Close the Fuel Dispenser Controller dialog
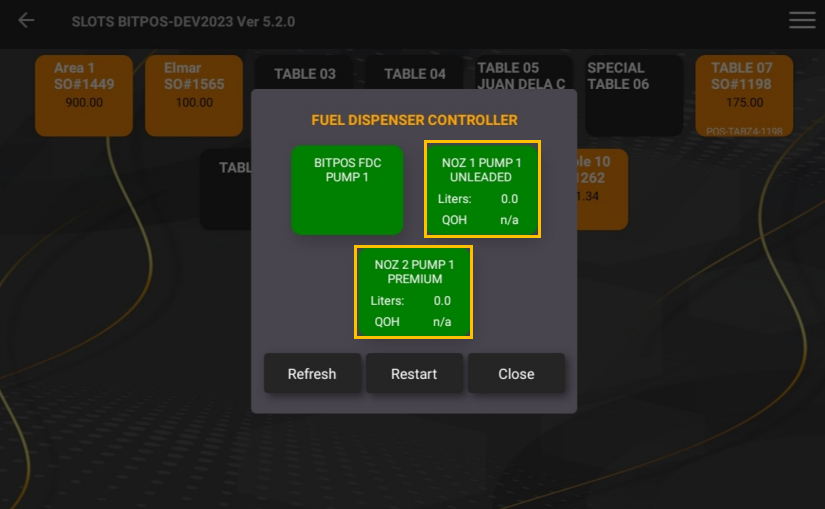 coord(516,374)
